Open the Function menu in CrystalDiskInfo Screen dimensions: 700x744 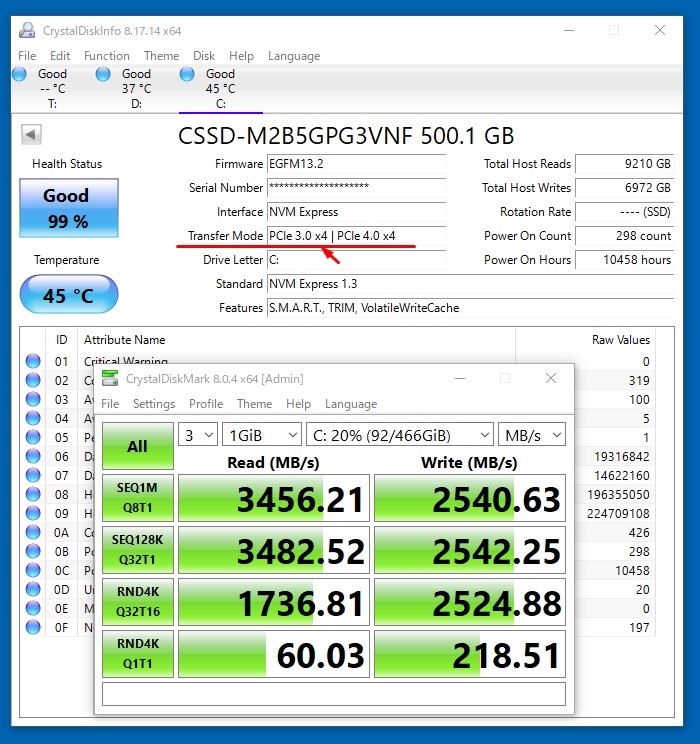[106, 56]
